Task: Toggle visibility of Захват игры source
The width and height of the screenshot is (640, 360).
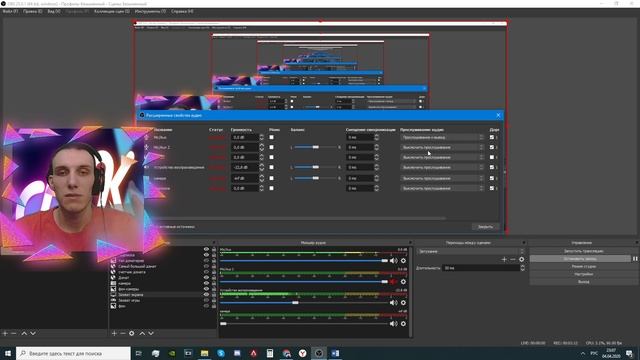Action: (206, 300)
